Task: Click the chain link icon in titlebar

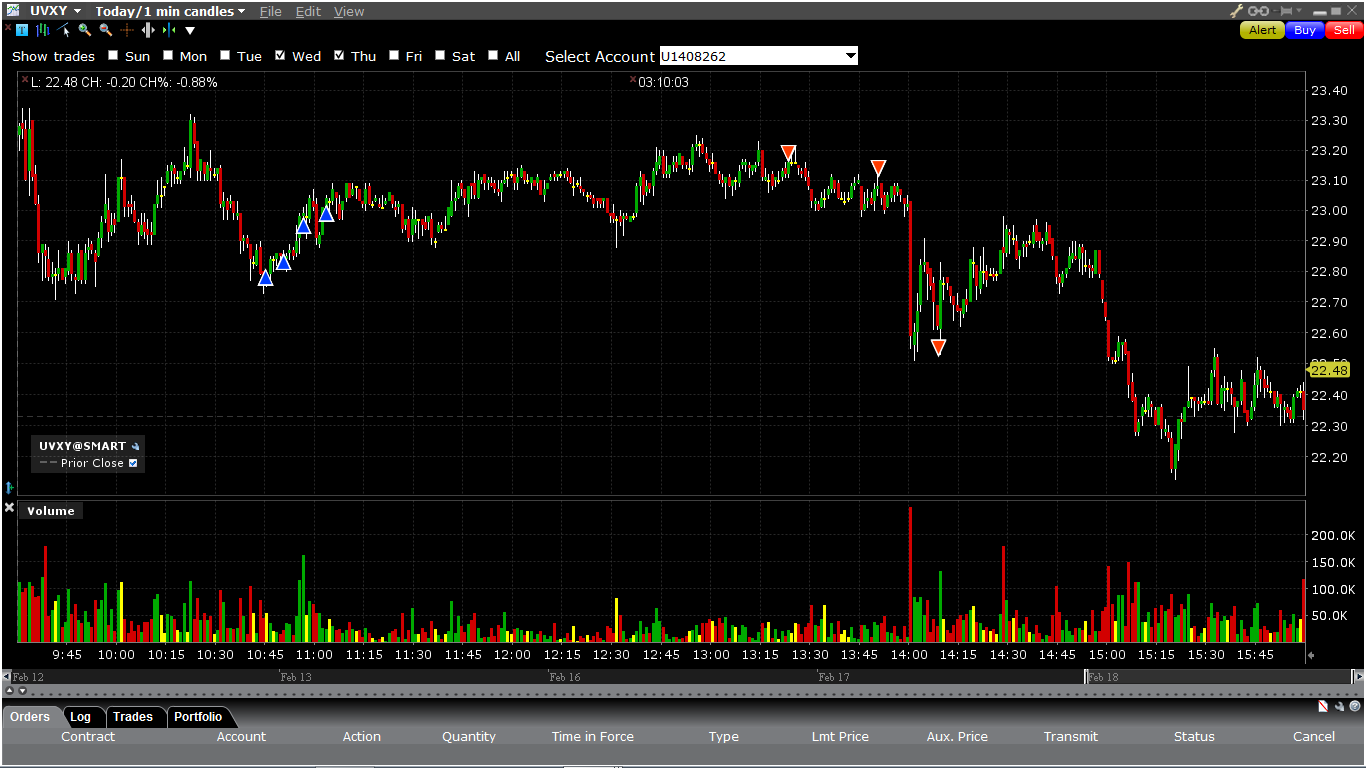Action: coord(1258,10)
